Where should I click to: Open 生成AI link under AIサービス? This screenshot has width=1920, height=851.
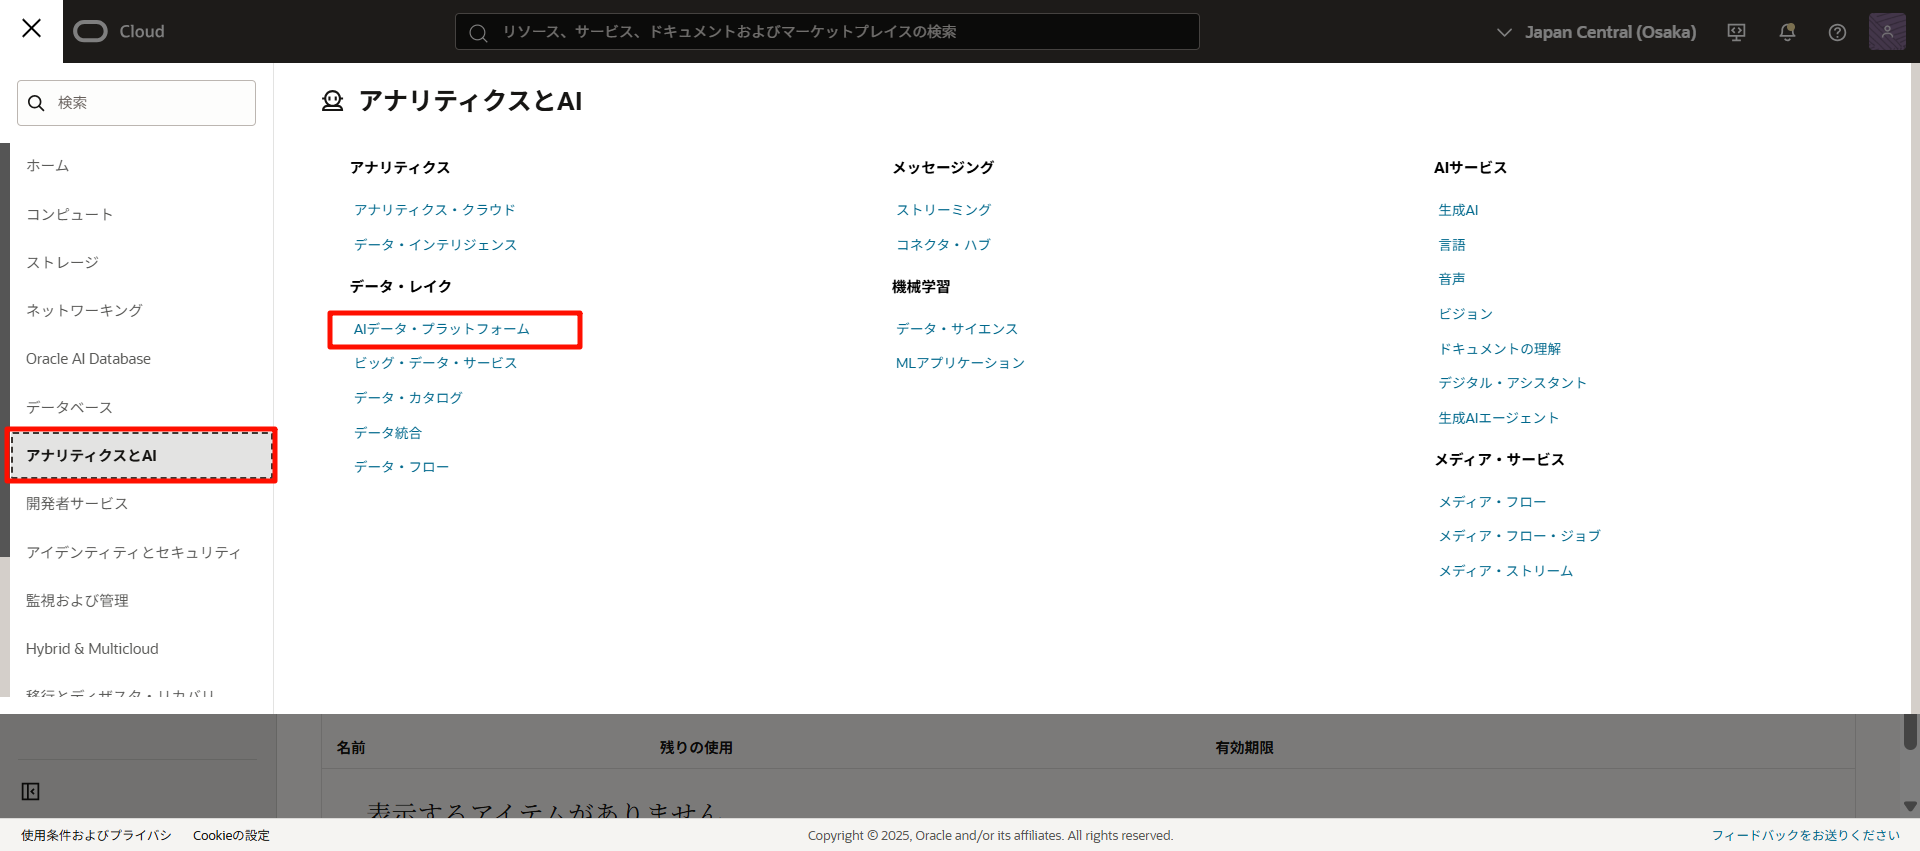point(1458,210)
